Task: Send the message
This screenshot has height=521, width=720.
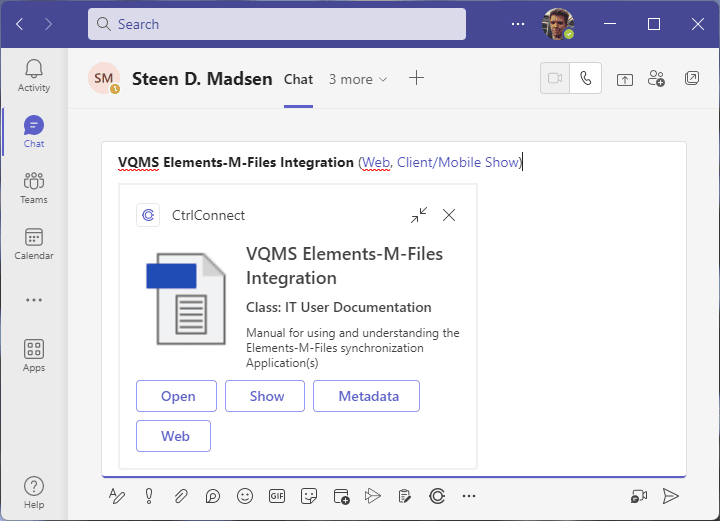Action: 670,496
